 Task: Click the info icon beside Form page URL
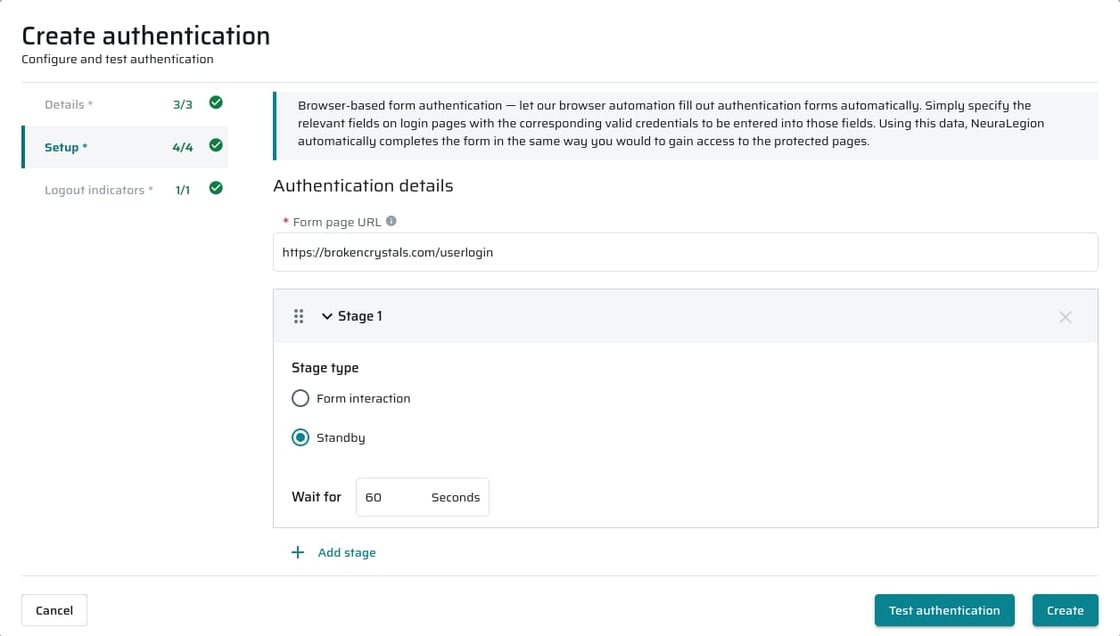coord(391,222)
